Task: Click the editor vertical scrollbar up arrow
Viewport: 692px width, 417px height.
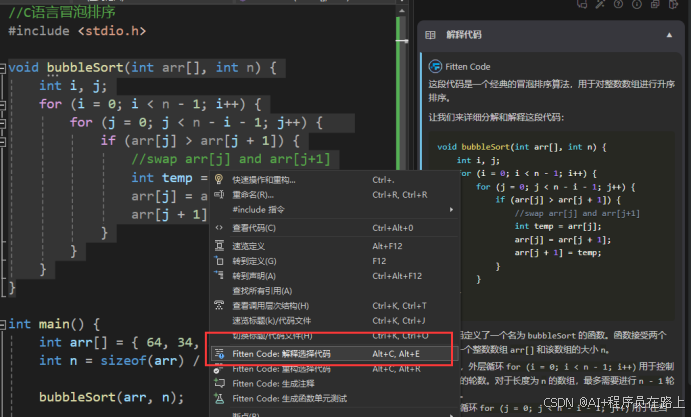Action: 402,11
